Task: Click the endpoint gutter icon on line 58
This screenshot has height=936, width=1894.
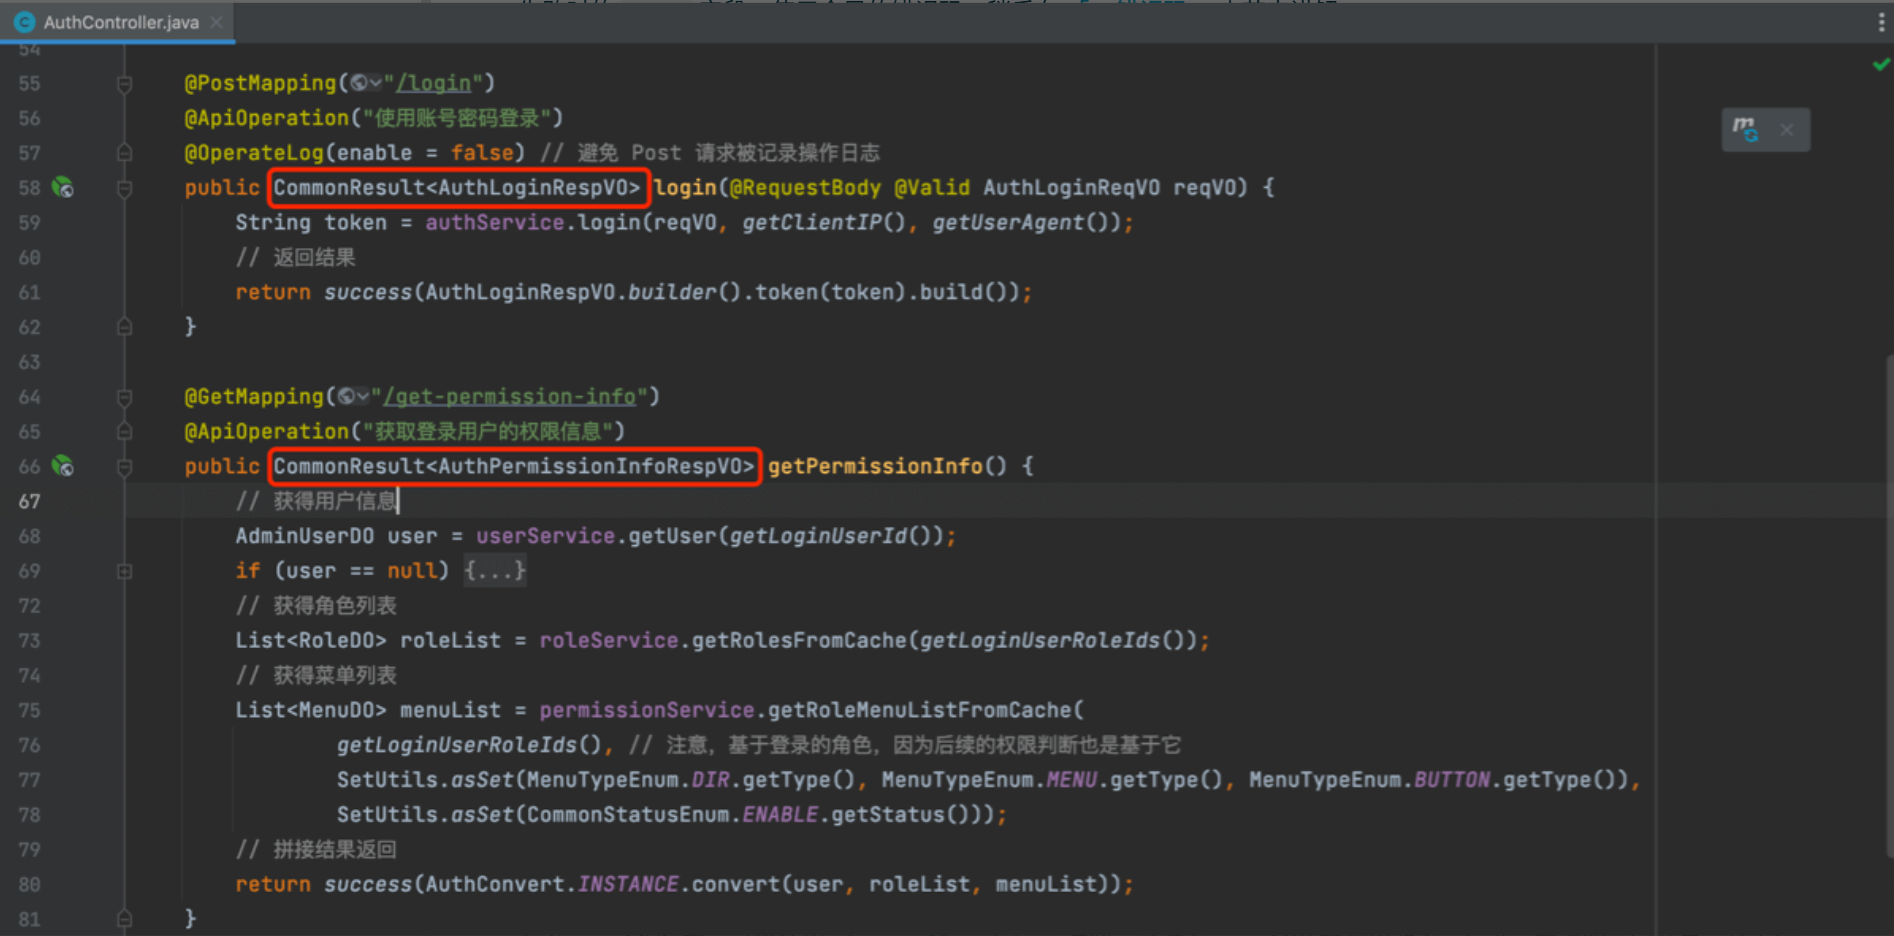Action: 63,187
